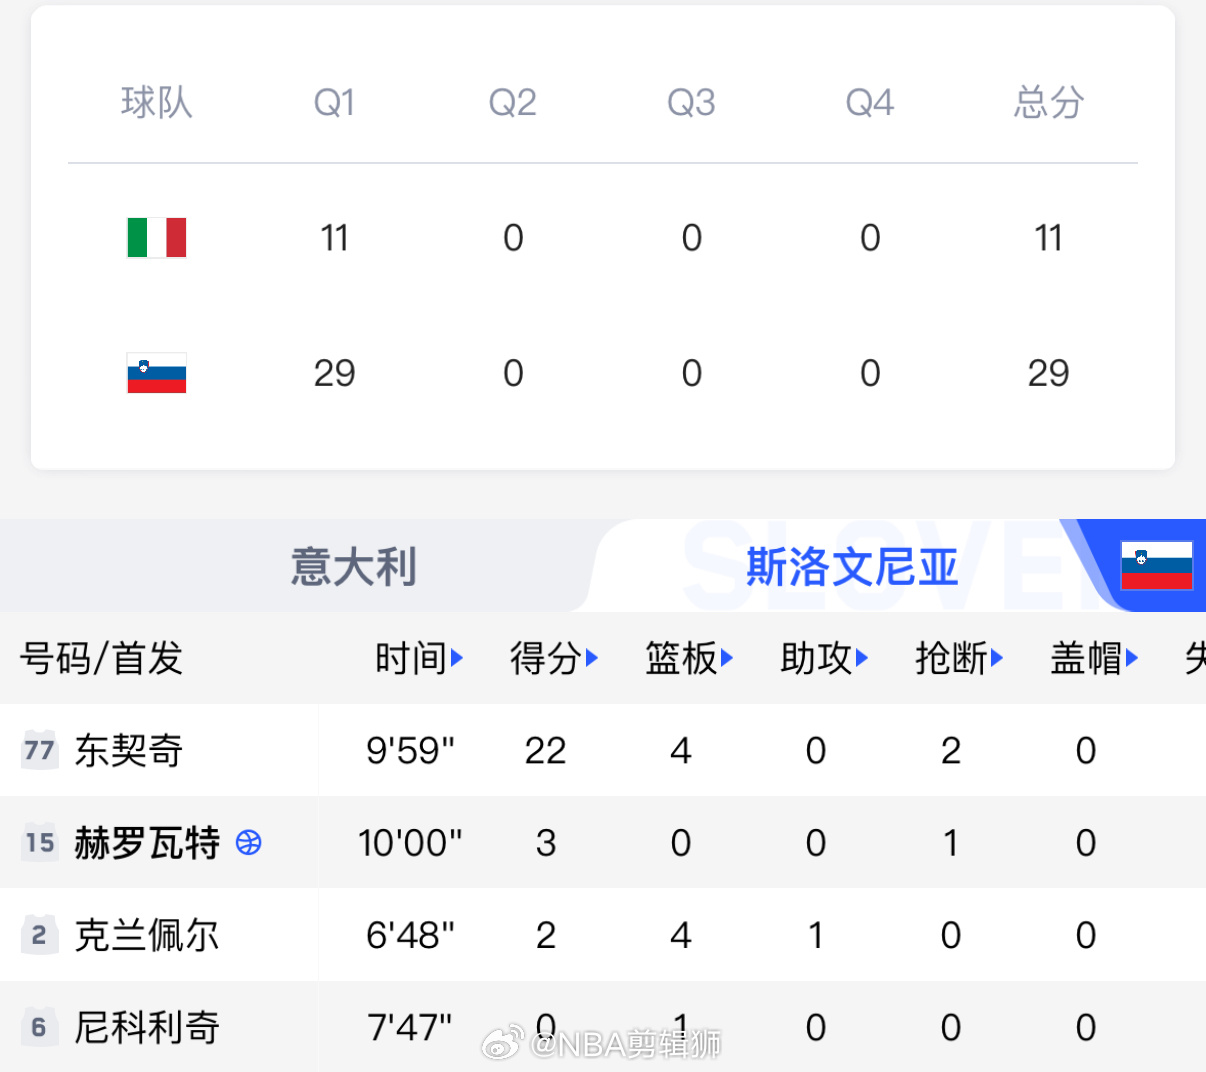Image resolution: width=1206 pixels, height=1072 pixels.
Task: Tap jersey number 6 badge
Action: click(39, 1027)
